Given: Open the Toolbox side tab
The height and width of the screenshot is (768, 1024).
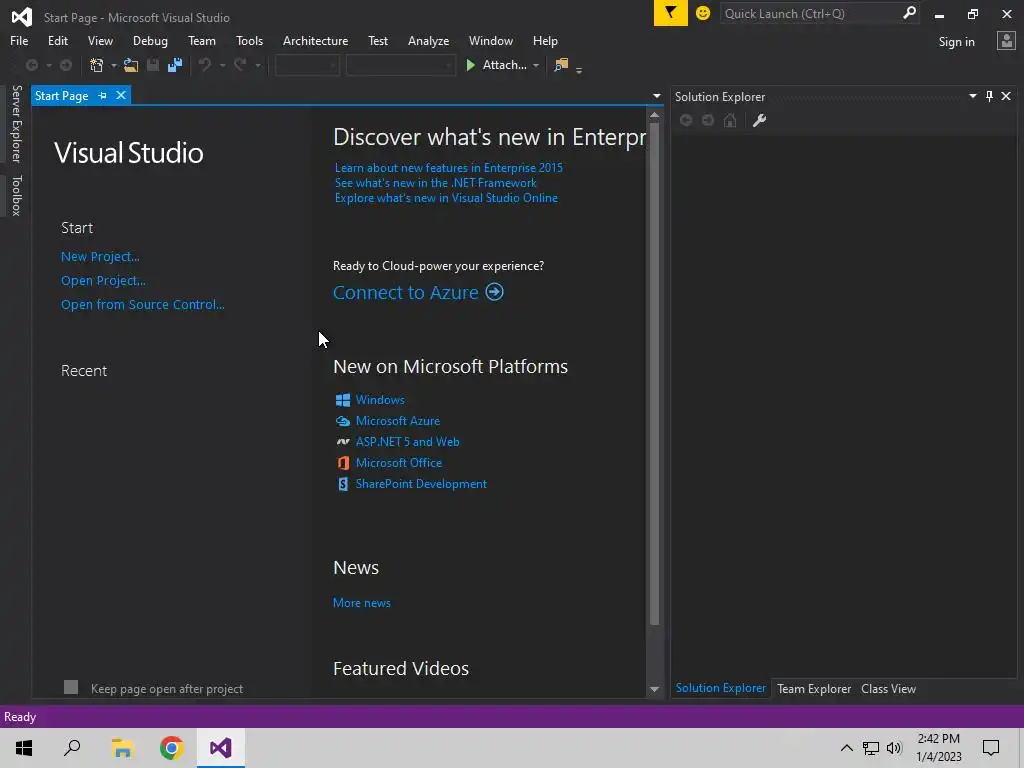Looking at the screenshot, I should (x=16, y=195).
